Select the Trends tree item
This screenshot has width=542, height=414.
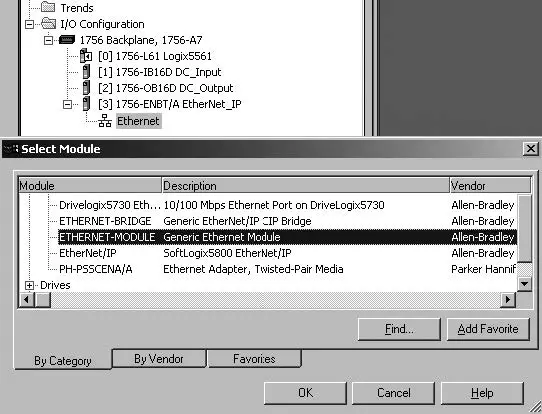point(77,8)
